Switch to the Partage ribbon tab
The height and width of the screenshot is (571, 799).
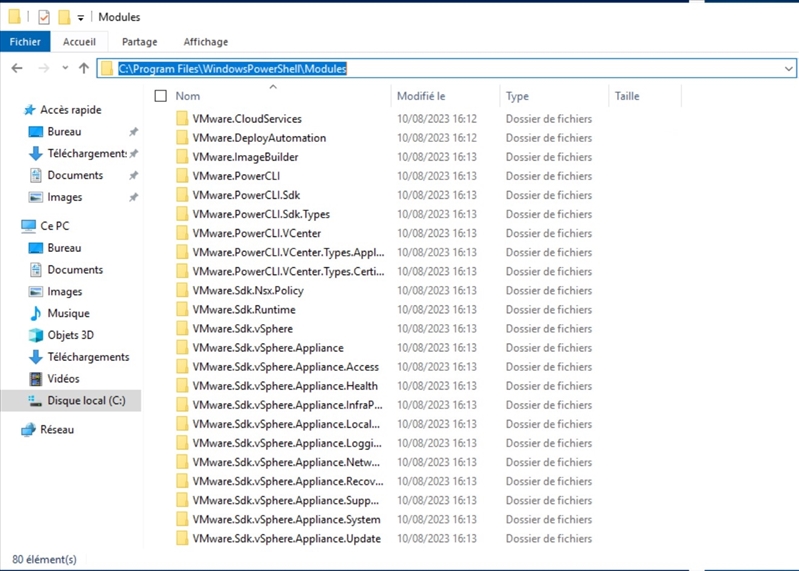pos(139,42)
